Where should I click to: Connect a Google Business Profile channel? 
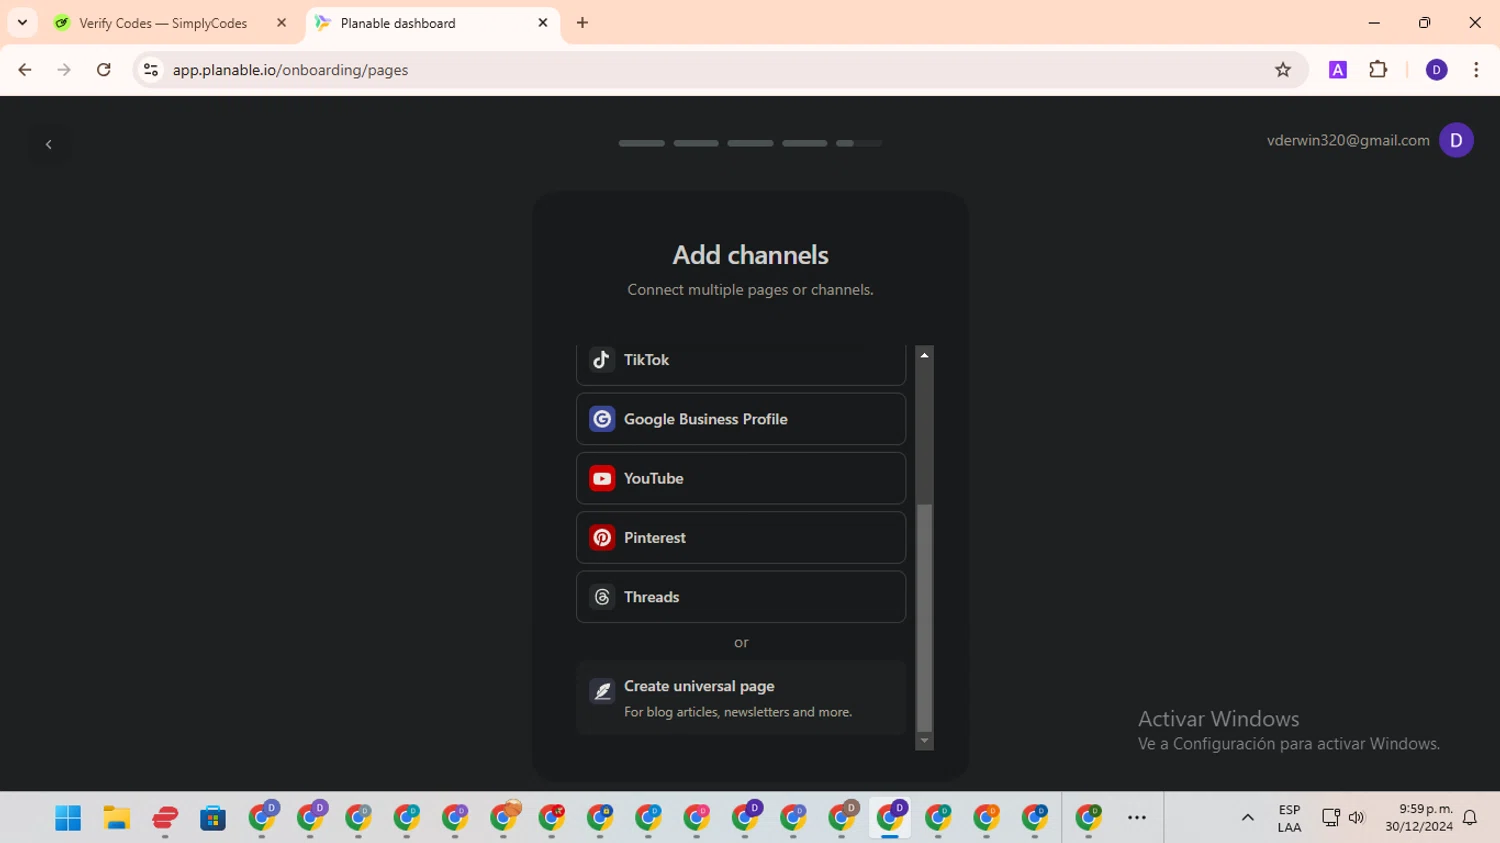740,419
